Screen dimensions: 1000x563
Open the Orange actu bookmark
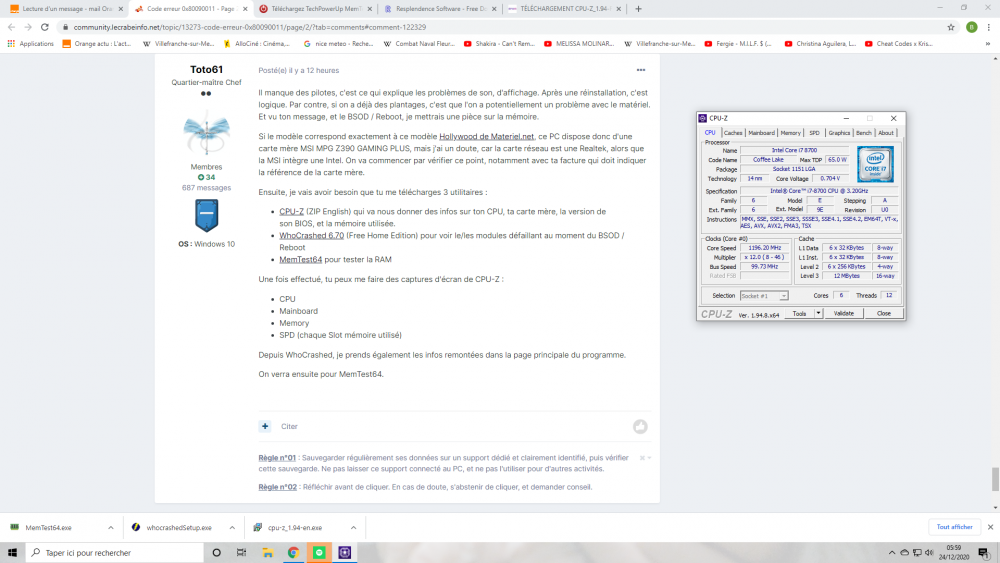pos(97,43)
